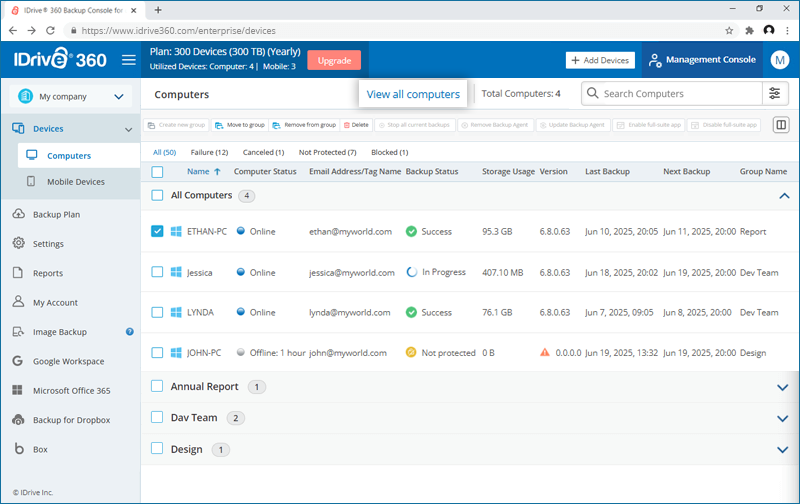
Task: Open Backup for Dropbox in the sidebar
Action: [71, 420]
